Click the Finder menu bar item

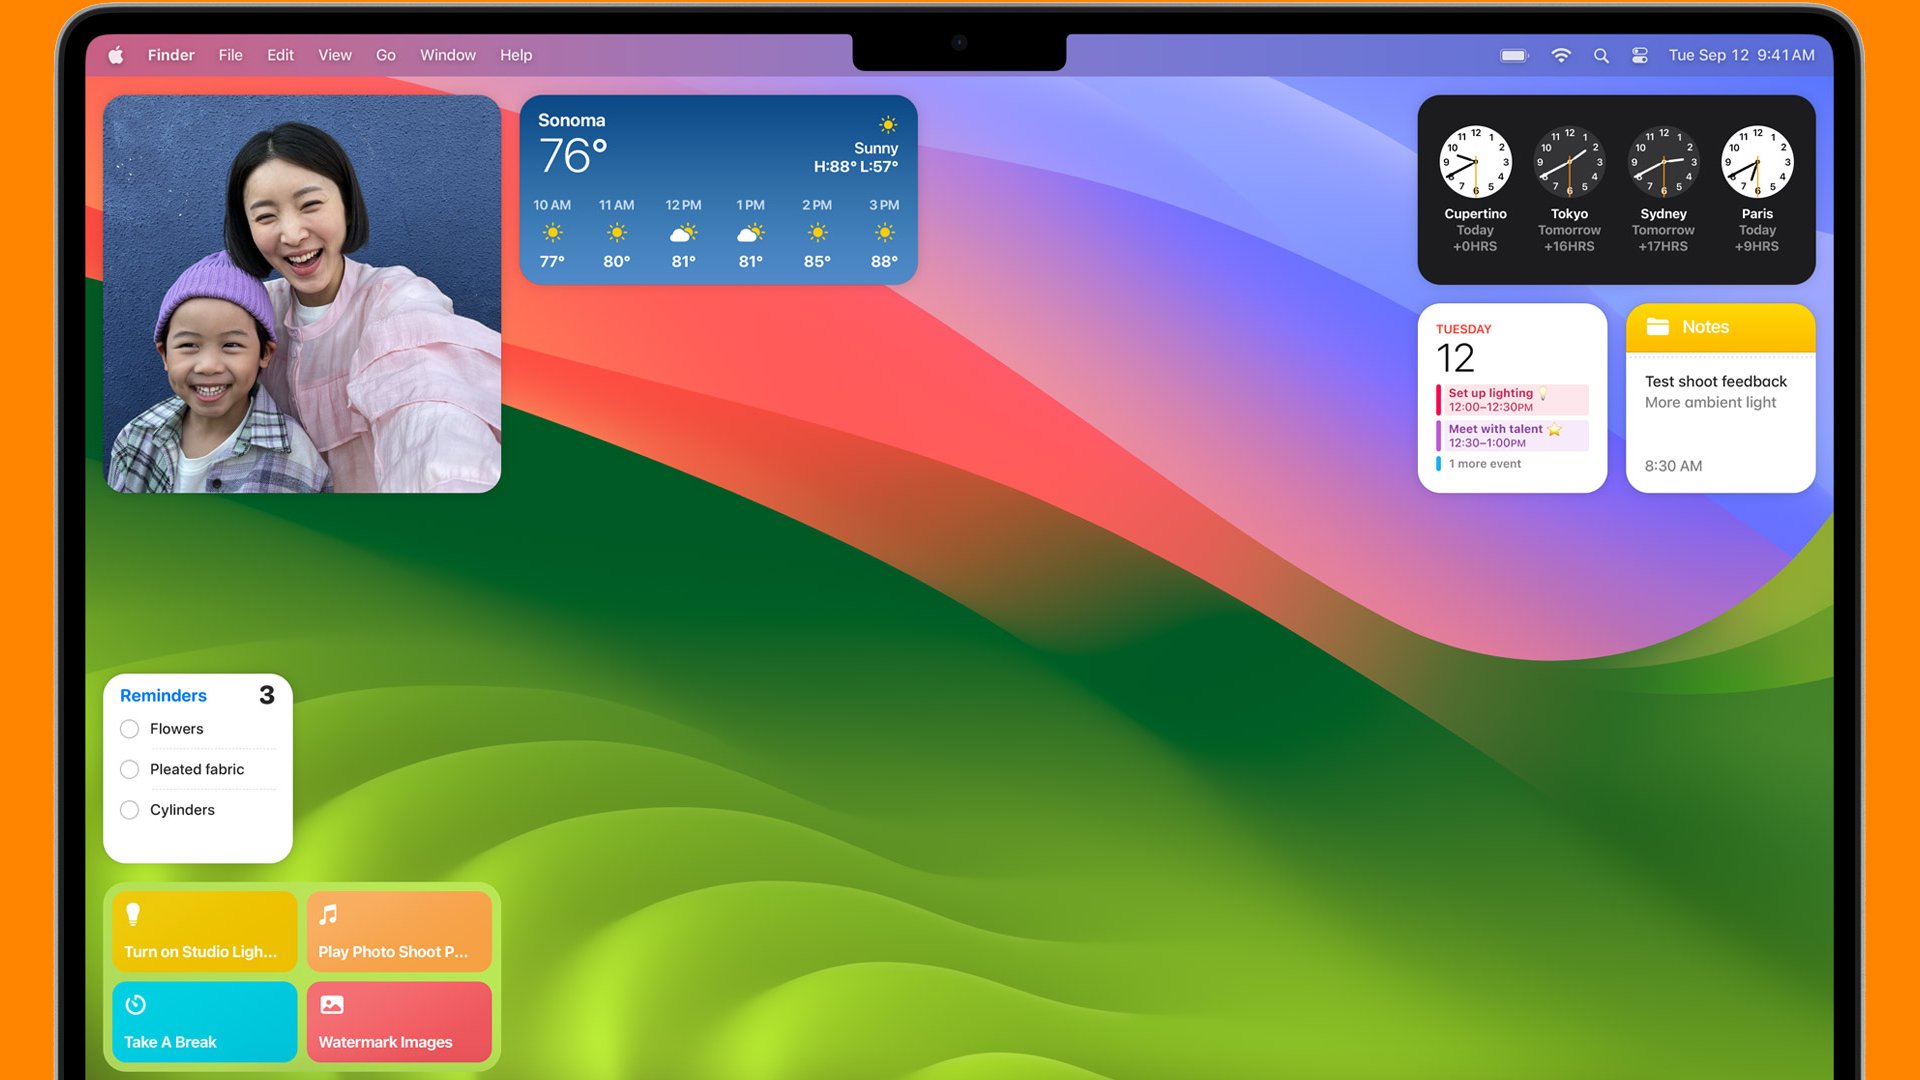[x=173, y=54]
